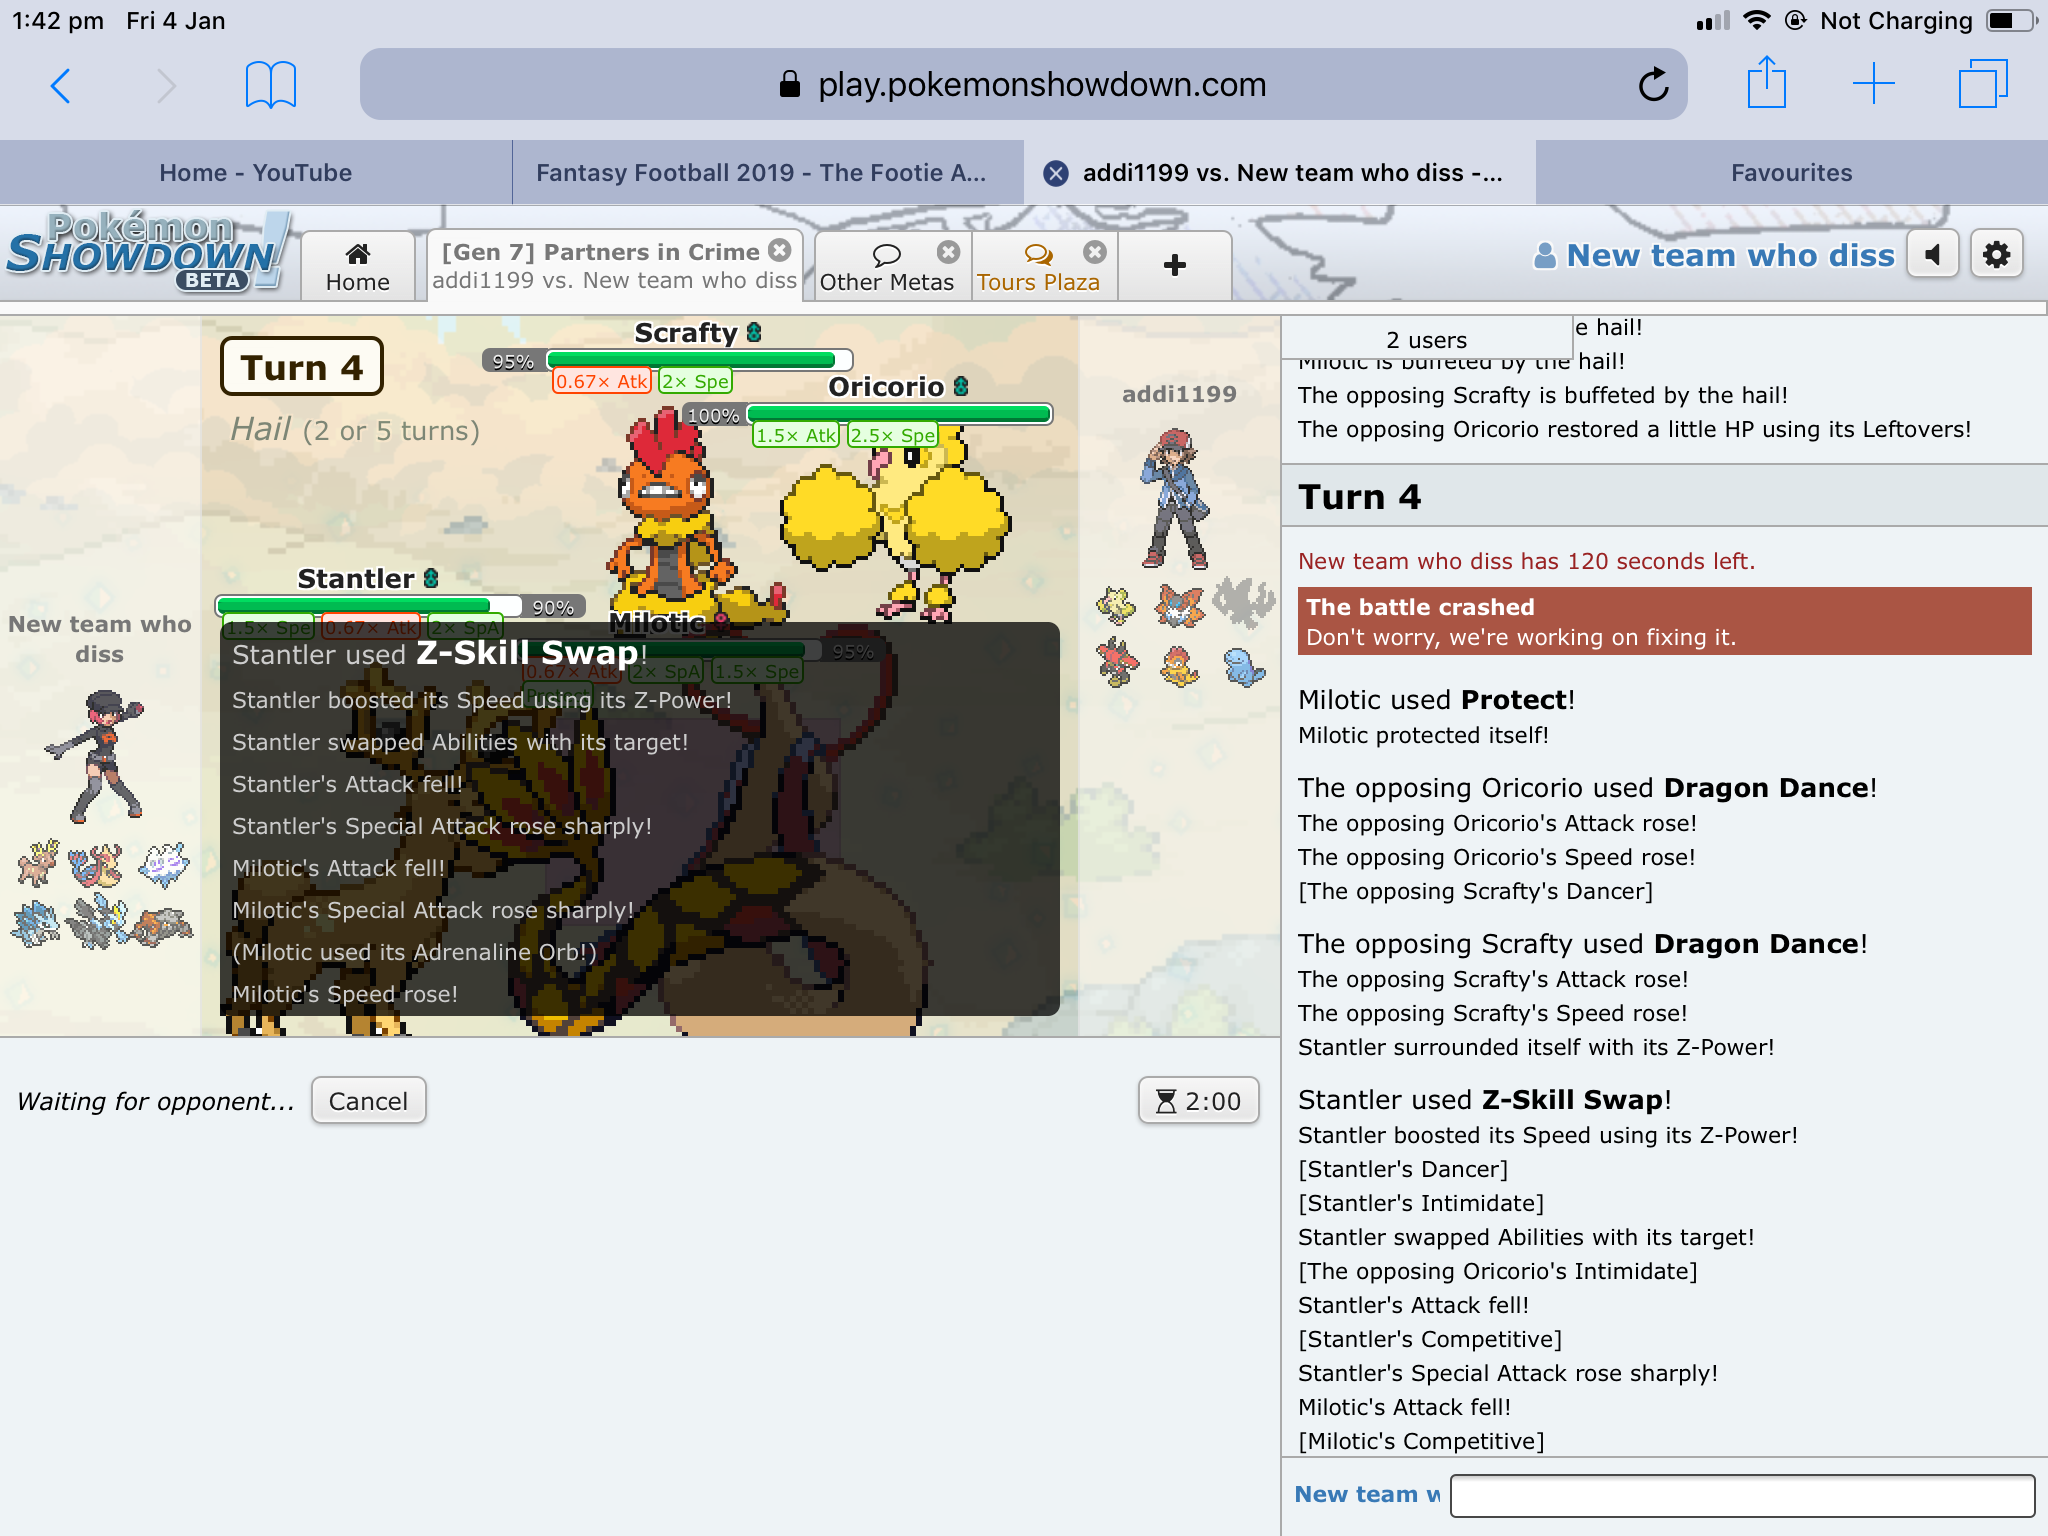
Task: Select addi1199 trainer avatar
Action: coord(1174,497)
